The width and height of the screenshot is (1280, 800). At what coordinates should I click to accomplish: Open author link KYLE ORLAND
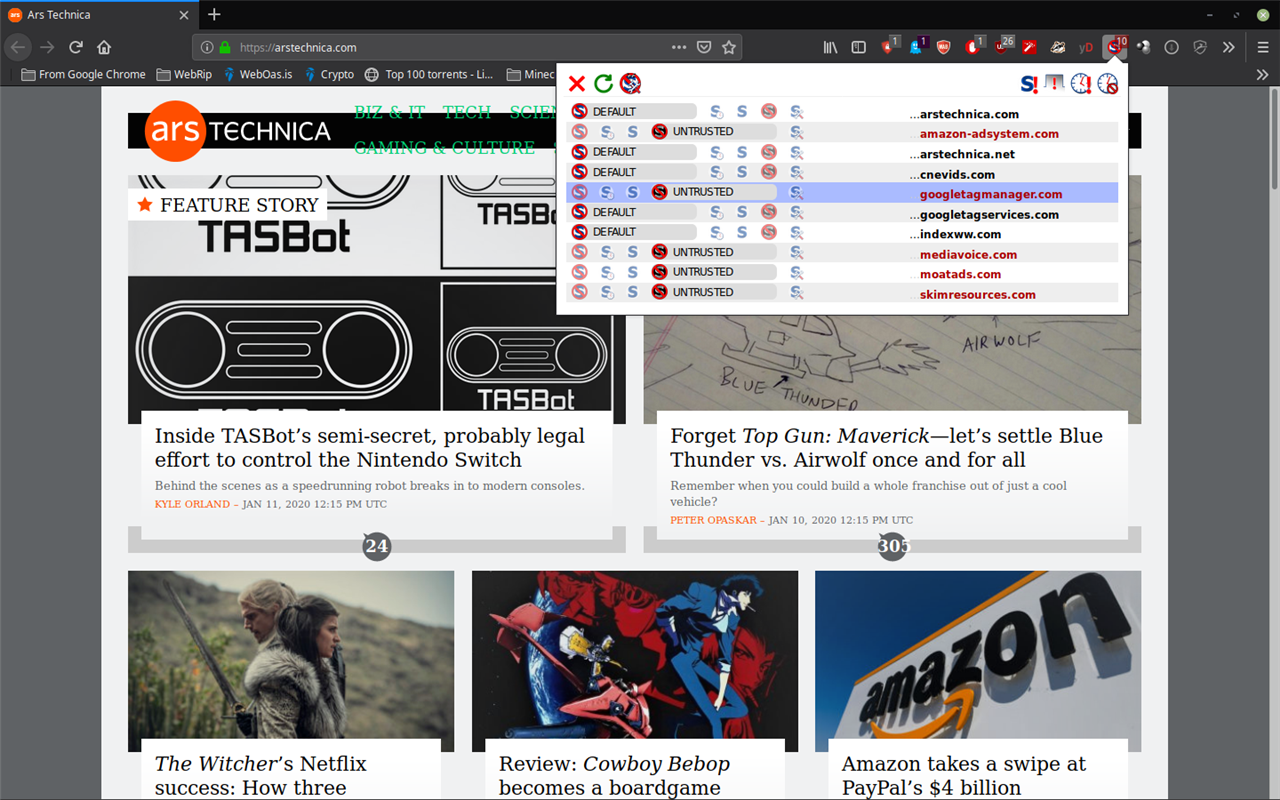[x=192, y=504]
